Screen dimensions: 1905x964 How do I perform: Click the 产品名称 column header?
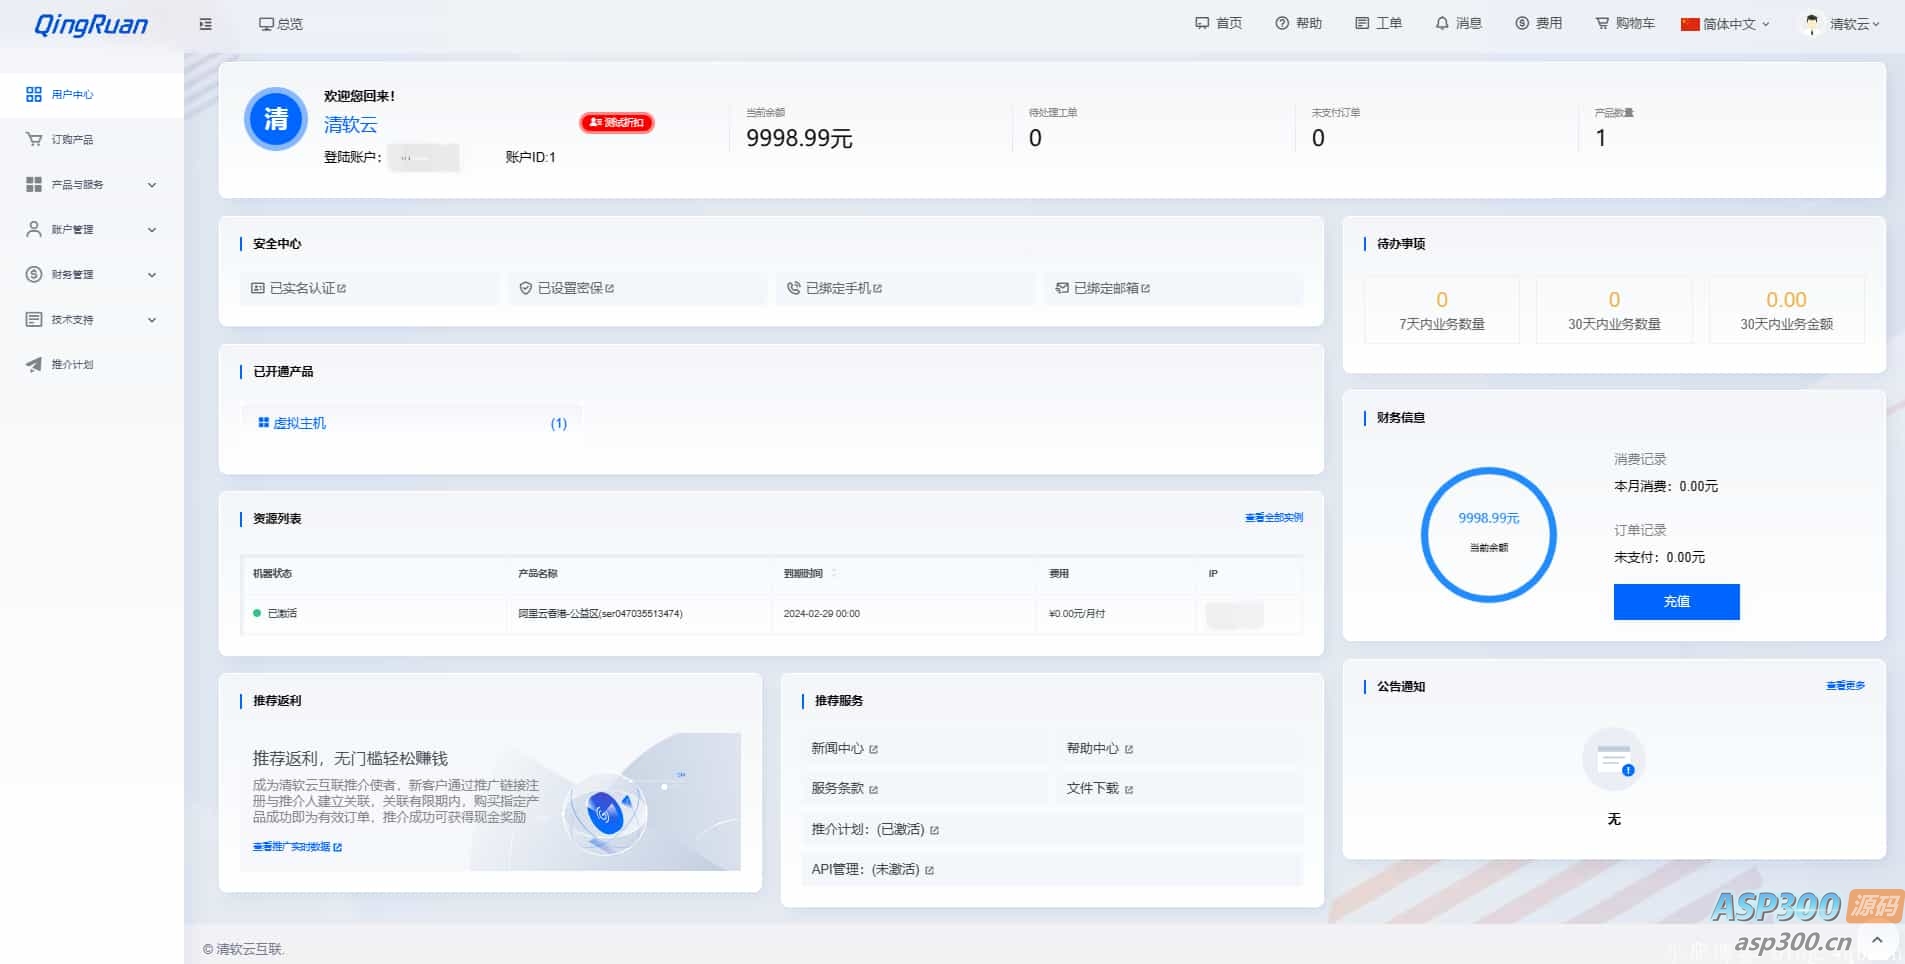[538, 574]
